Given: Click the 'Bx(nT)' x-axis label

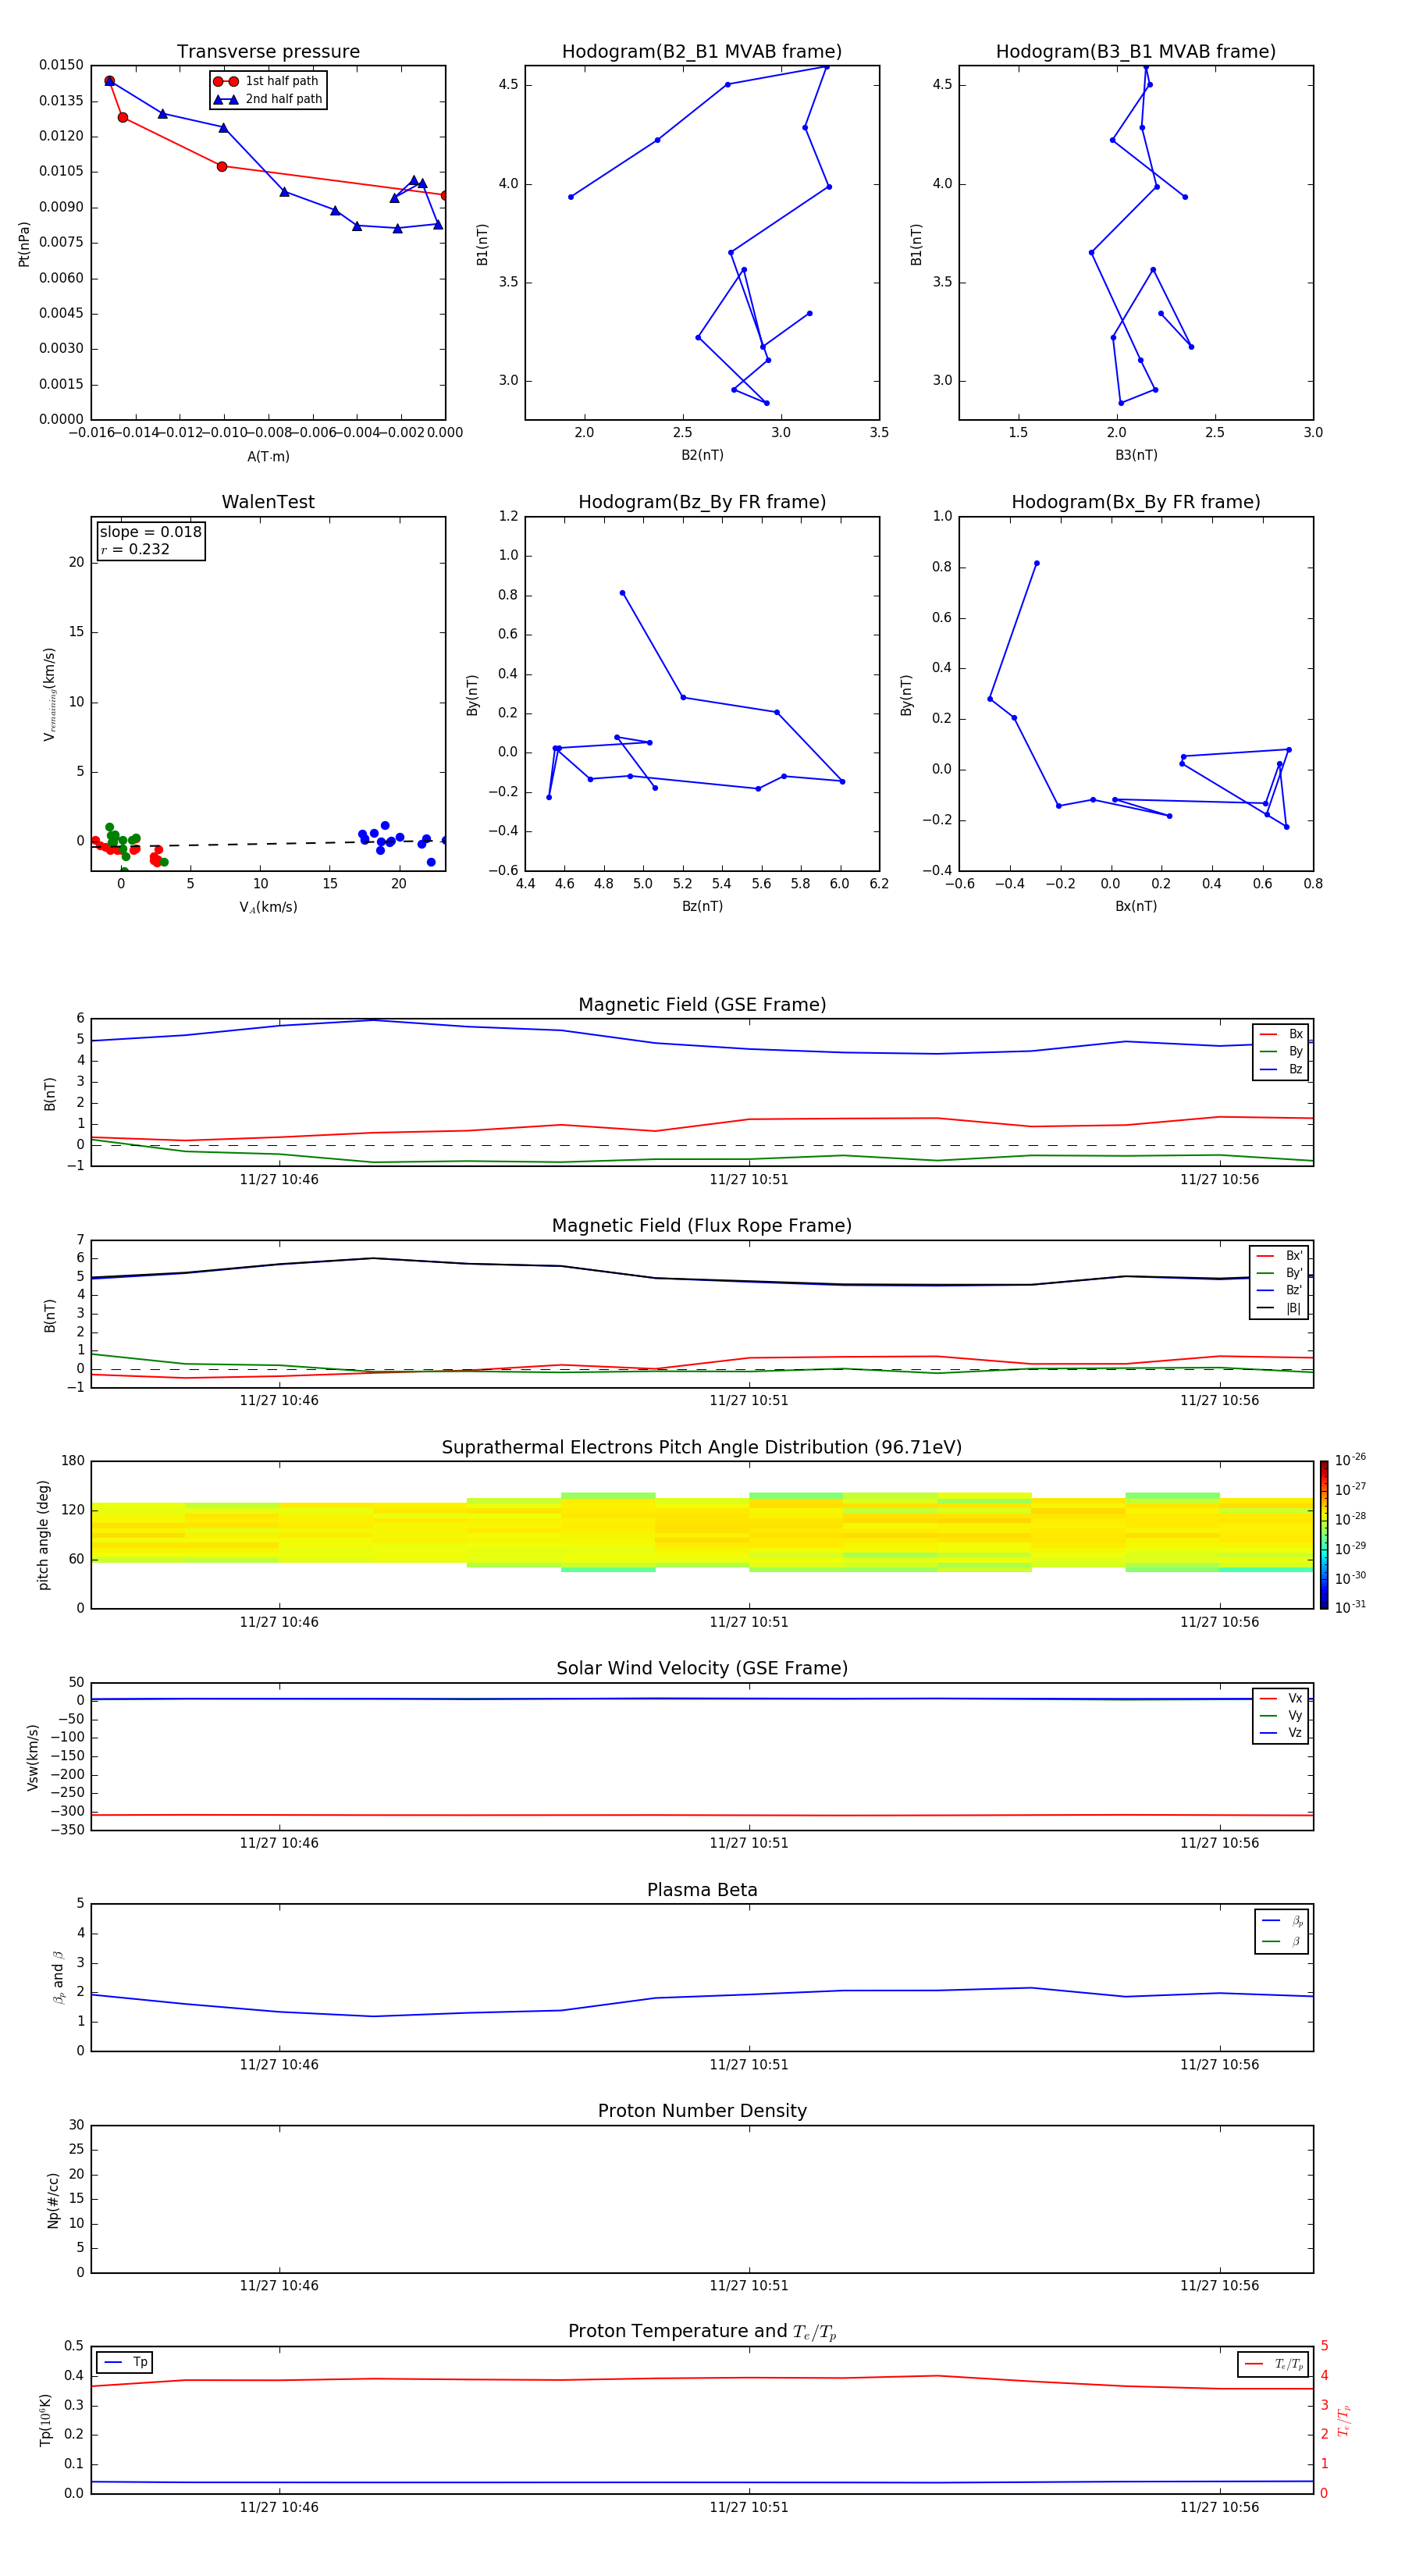Looking at the screenshot, I should (1136, 906).
